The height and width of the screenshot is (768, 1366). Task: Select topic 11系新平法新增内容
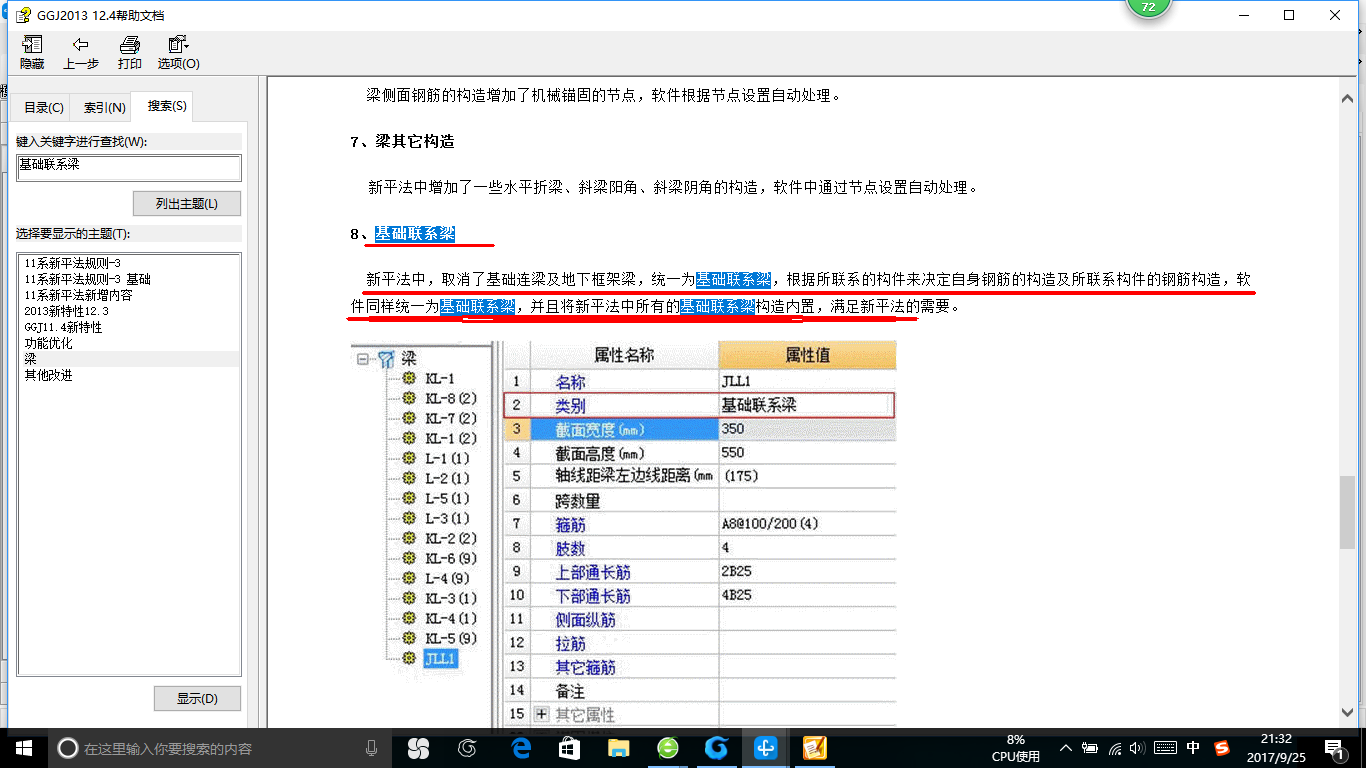coord(78,295)
